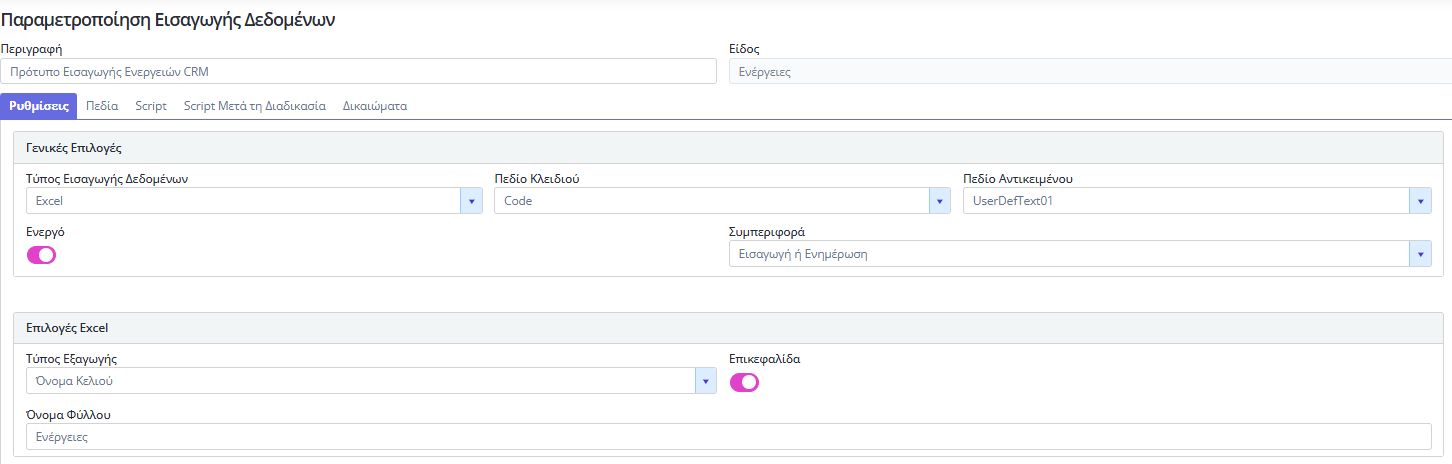The width and height of the screenshot is (1452, 464).
Task: Open the Script Μετά τη Διαδικασία tab
Action: click(x=254, y=106)
